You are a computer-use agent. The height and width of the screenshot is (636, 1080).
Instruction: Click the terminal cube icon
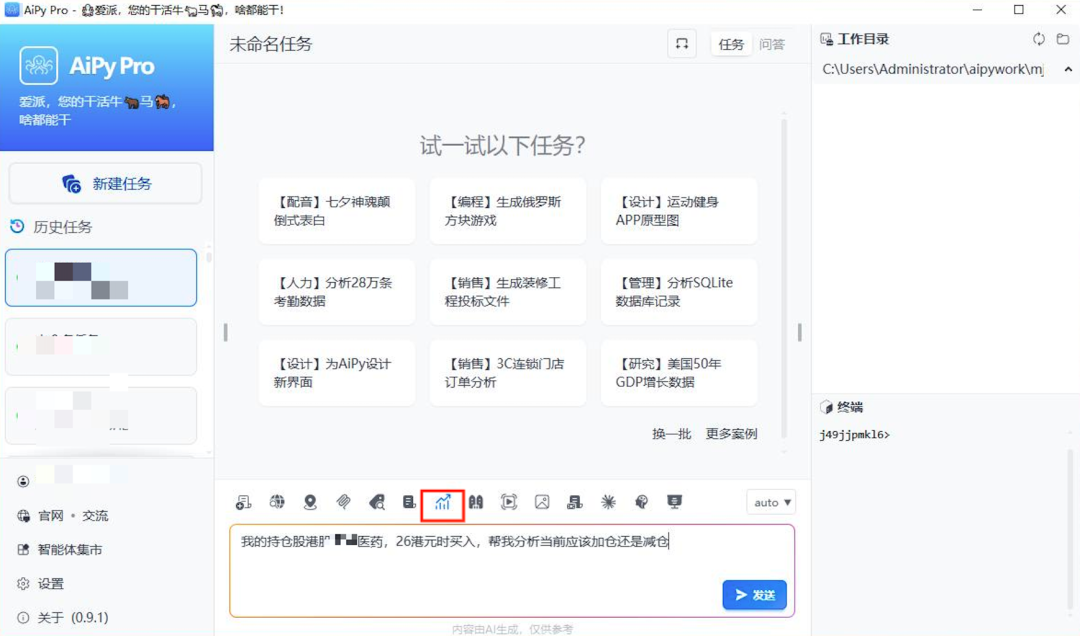(x=827, y=407)
